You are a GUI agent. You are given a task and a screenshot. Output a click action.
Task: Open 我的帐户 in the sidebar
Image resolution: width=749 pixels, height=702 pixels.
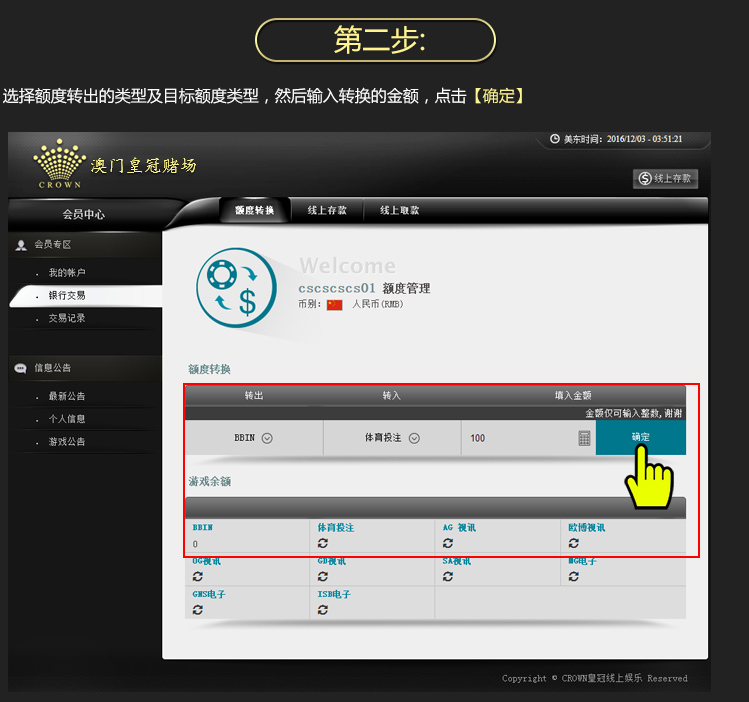click(x=67, y=273)
